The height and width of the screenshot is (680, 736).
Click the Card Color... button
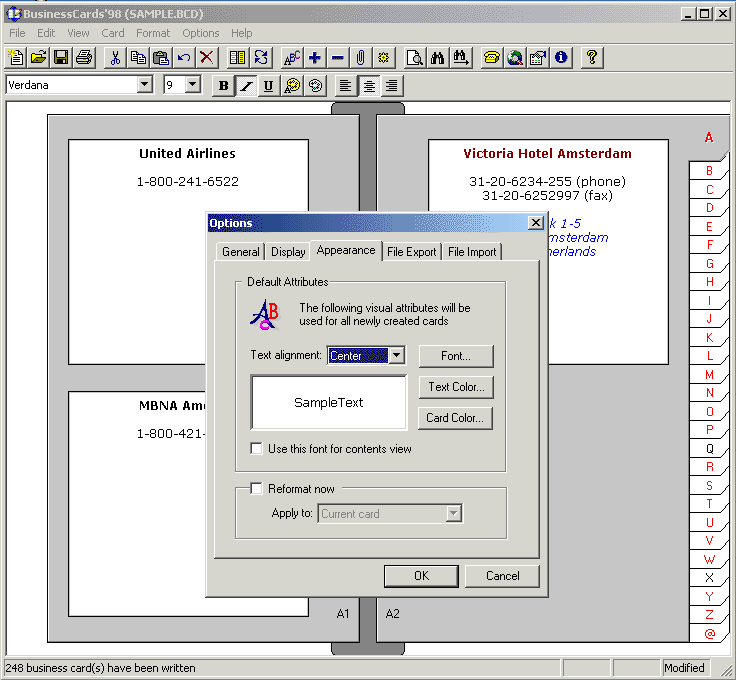coord(455,418)
